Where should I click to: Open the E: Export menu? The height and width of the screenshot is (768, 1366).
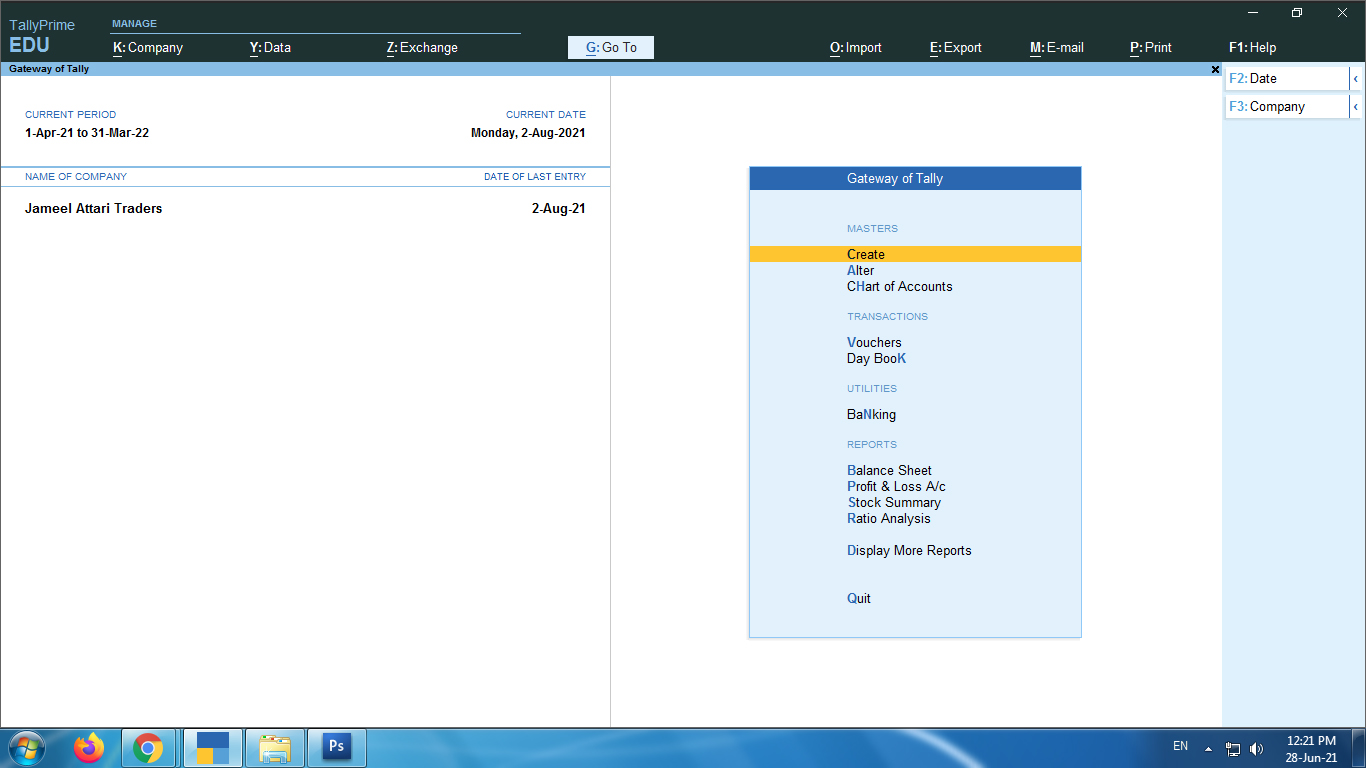coord(956,47)
